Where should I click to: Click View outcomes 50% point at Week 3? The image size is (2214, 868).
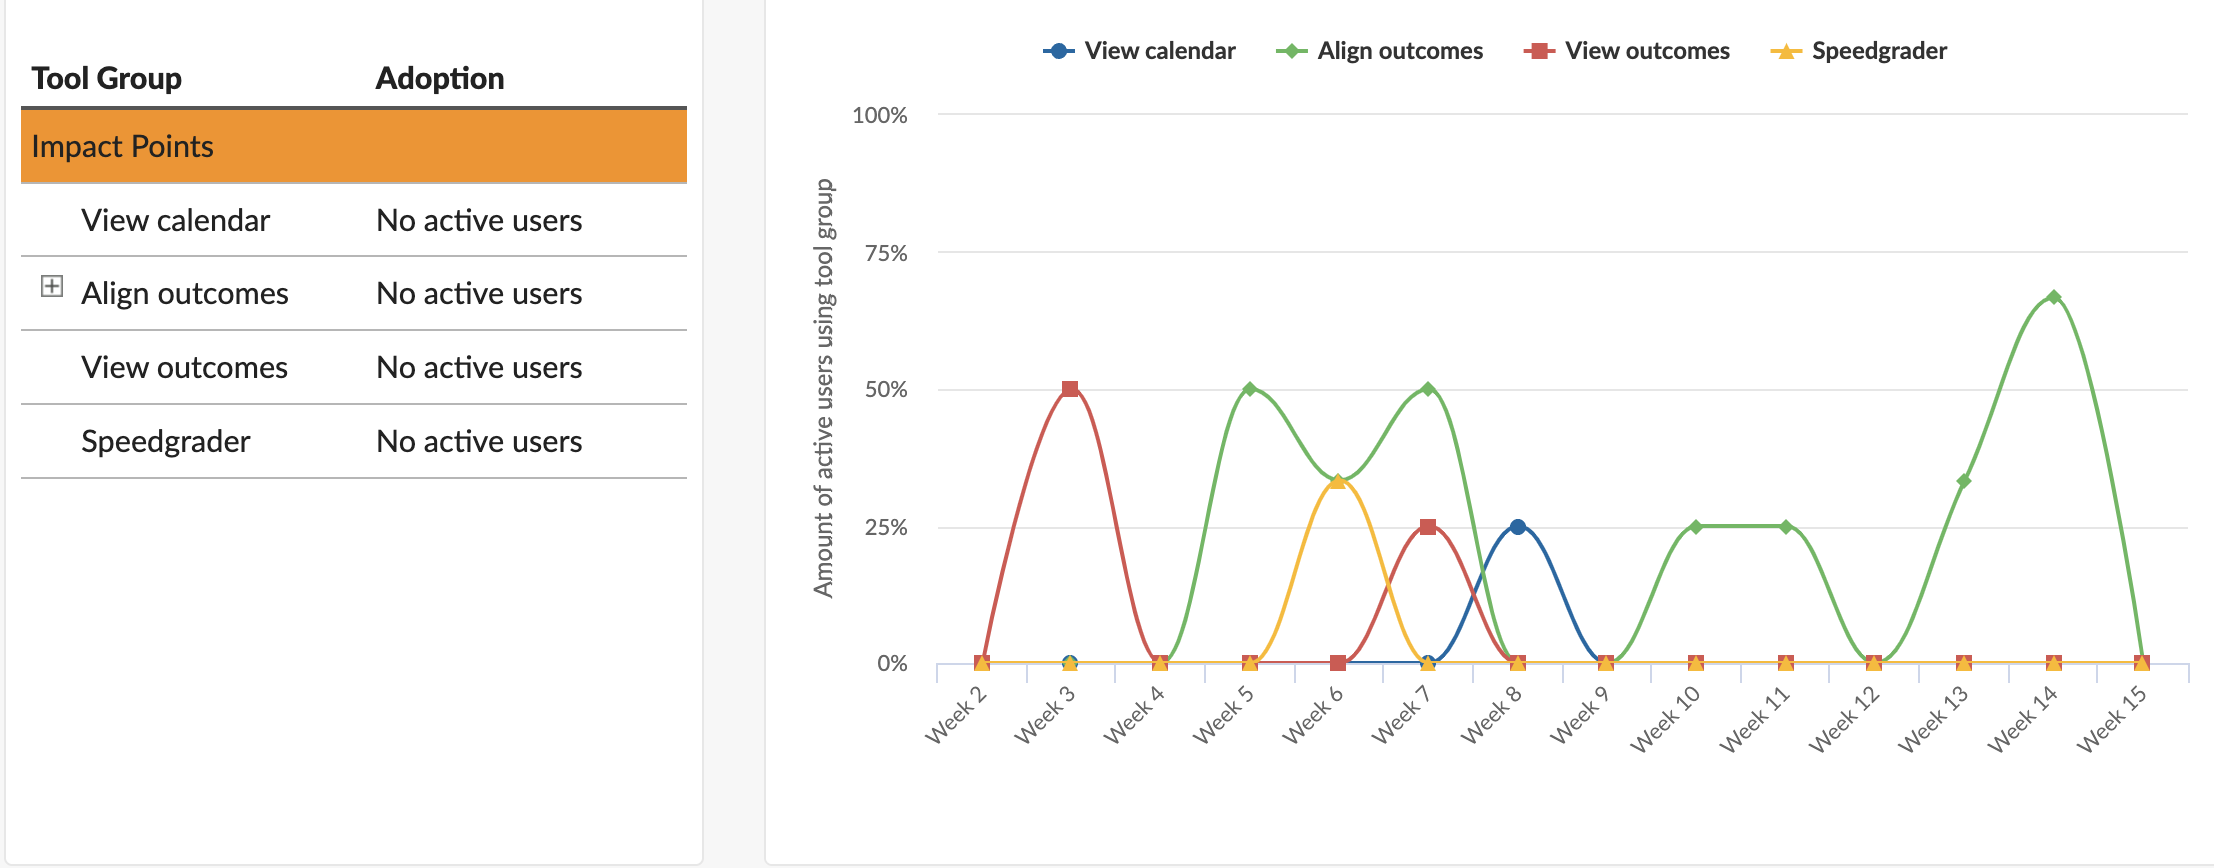(x=1070, y=389)
